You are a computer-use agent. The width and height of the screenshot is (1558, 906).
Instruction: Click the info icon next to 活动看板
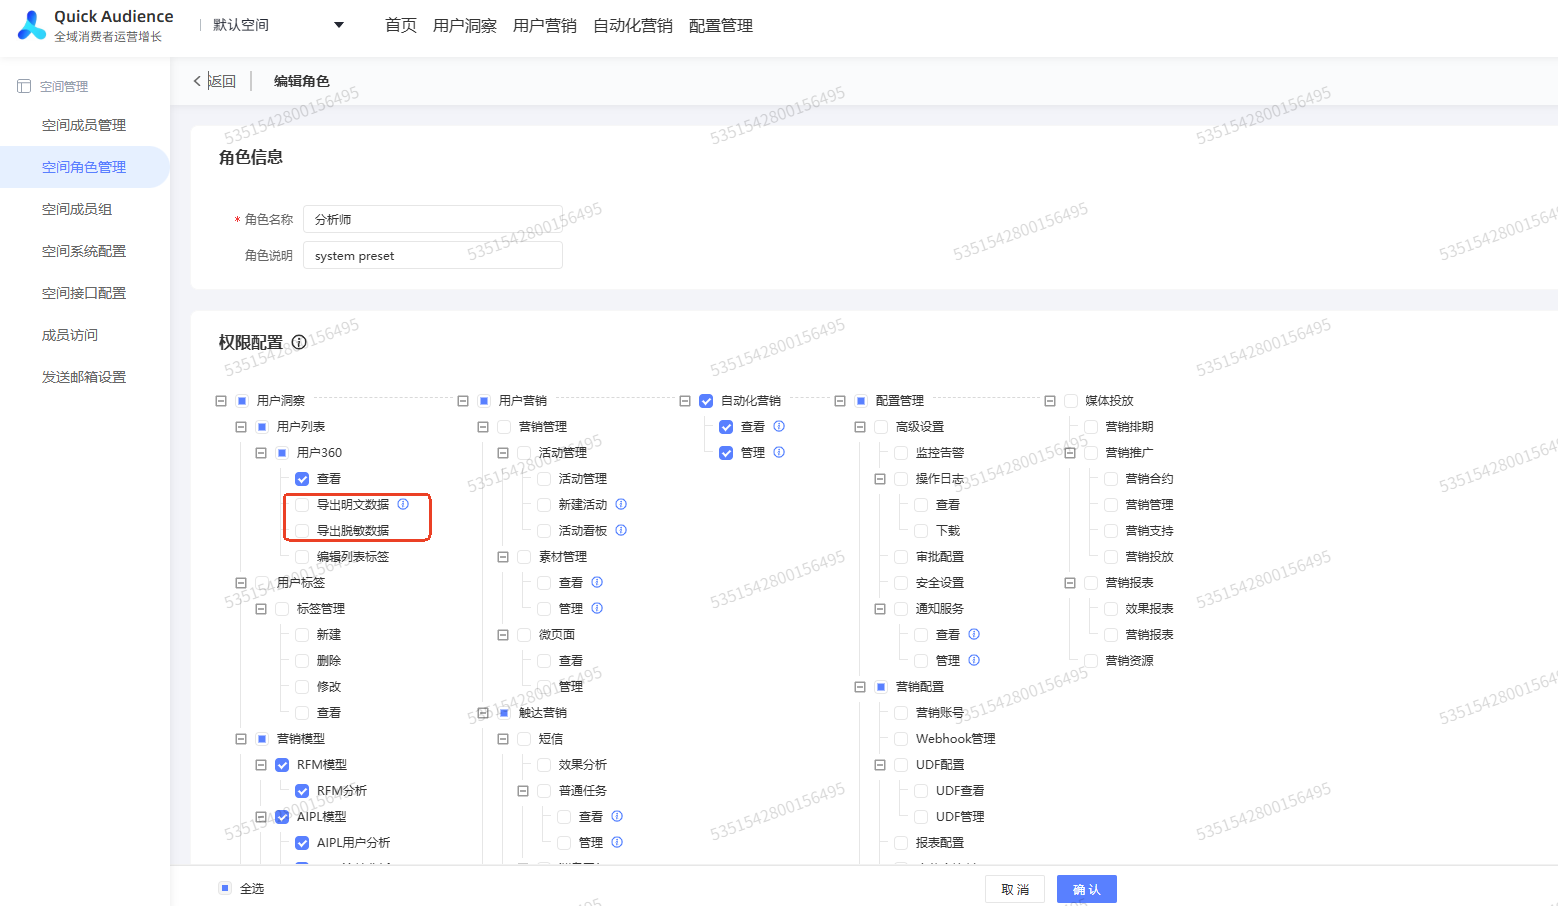click(x=621, y=530)
